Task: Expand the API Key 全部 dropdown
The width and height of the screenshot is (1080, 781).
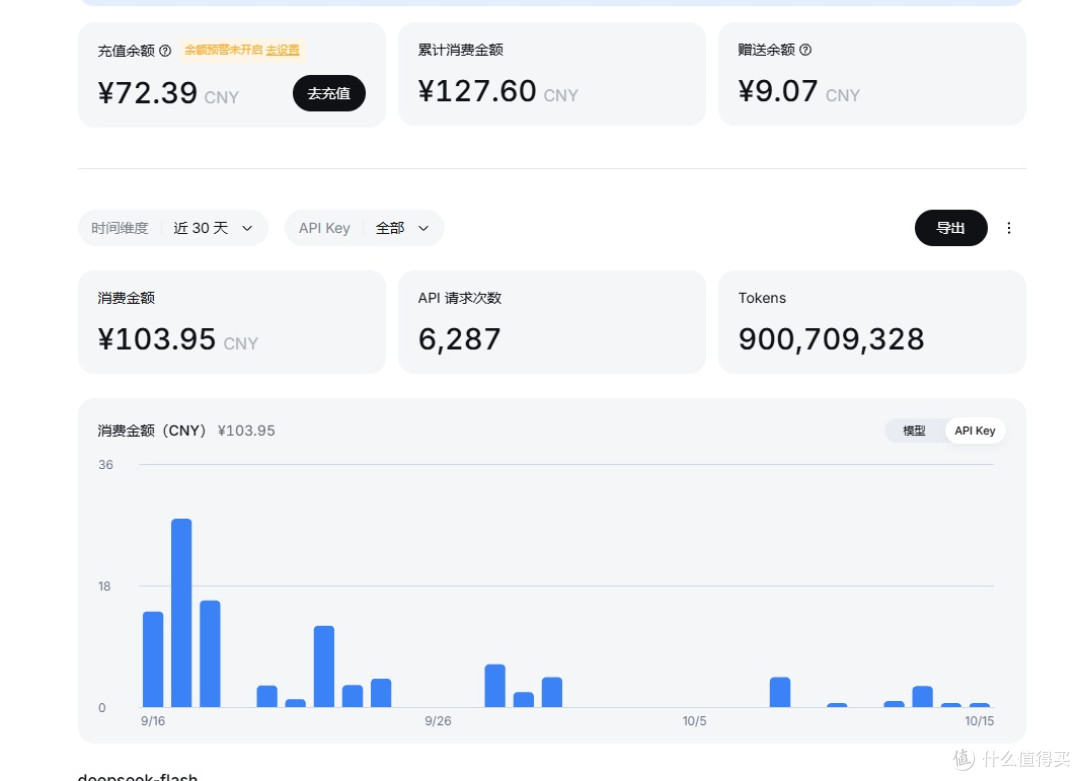Action: [x=364, y=228]
